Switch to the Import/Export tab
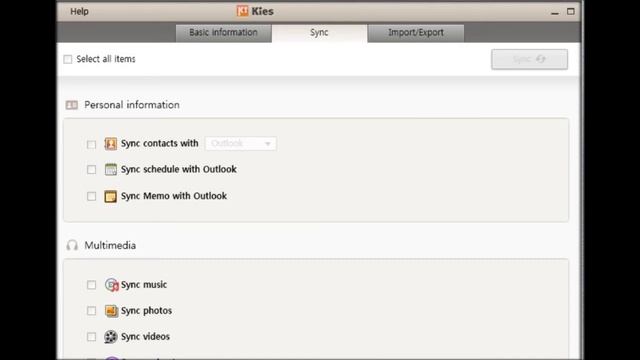 (x=416, y=33)
